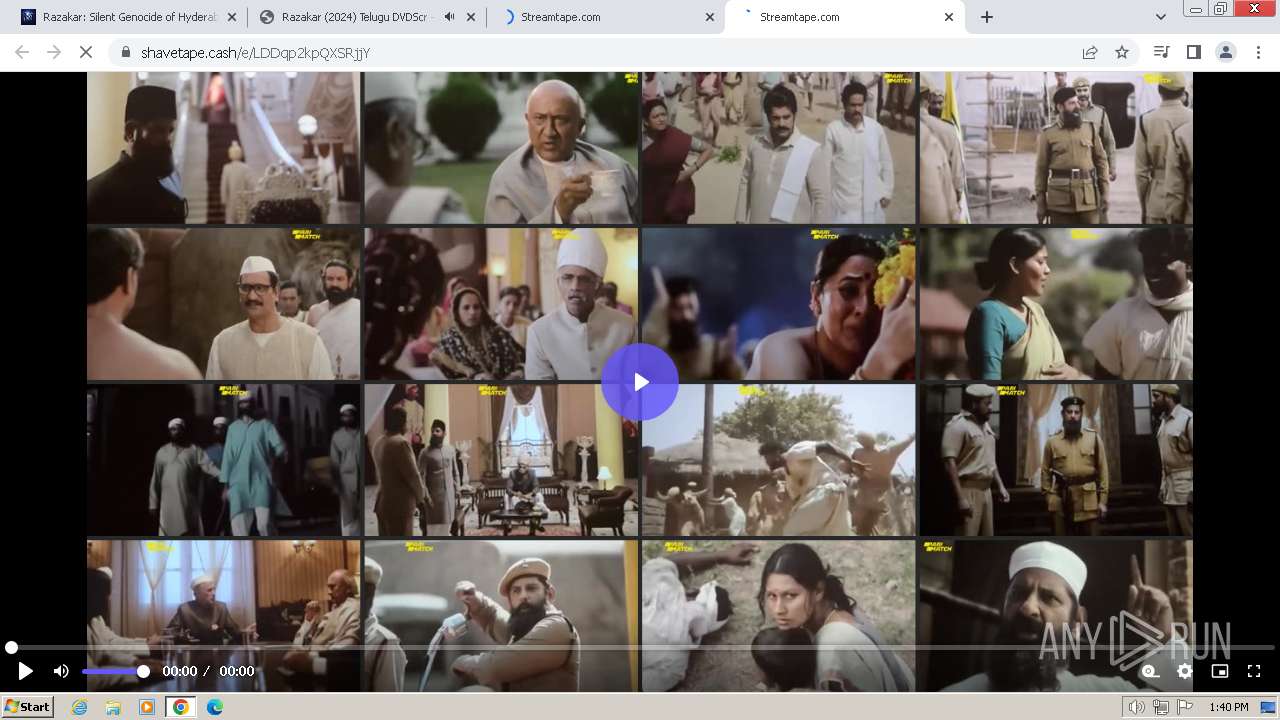Open Windows Media Player from the taskbar
Screen dimensions: 1280x720
click(147, 707)
